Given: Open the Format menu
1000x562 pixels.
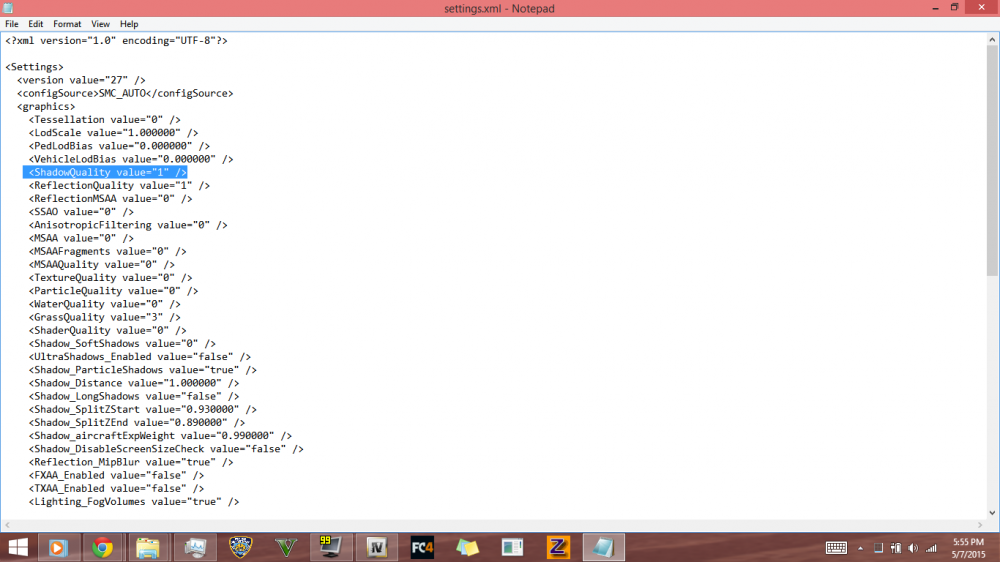Looking at the screenshot, I should click(x=67, y=24).
